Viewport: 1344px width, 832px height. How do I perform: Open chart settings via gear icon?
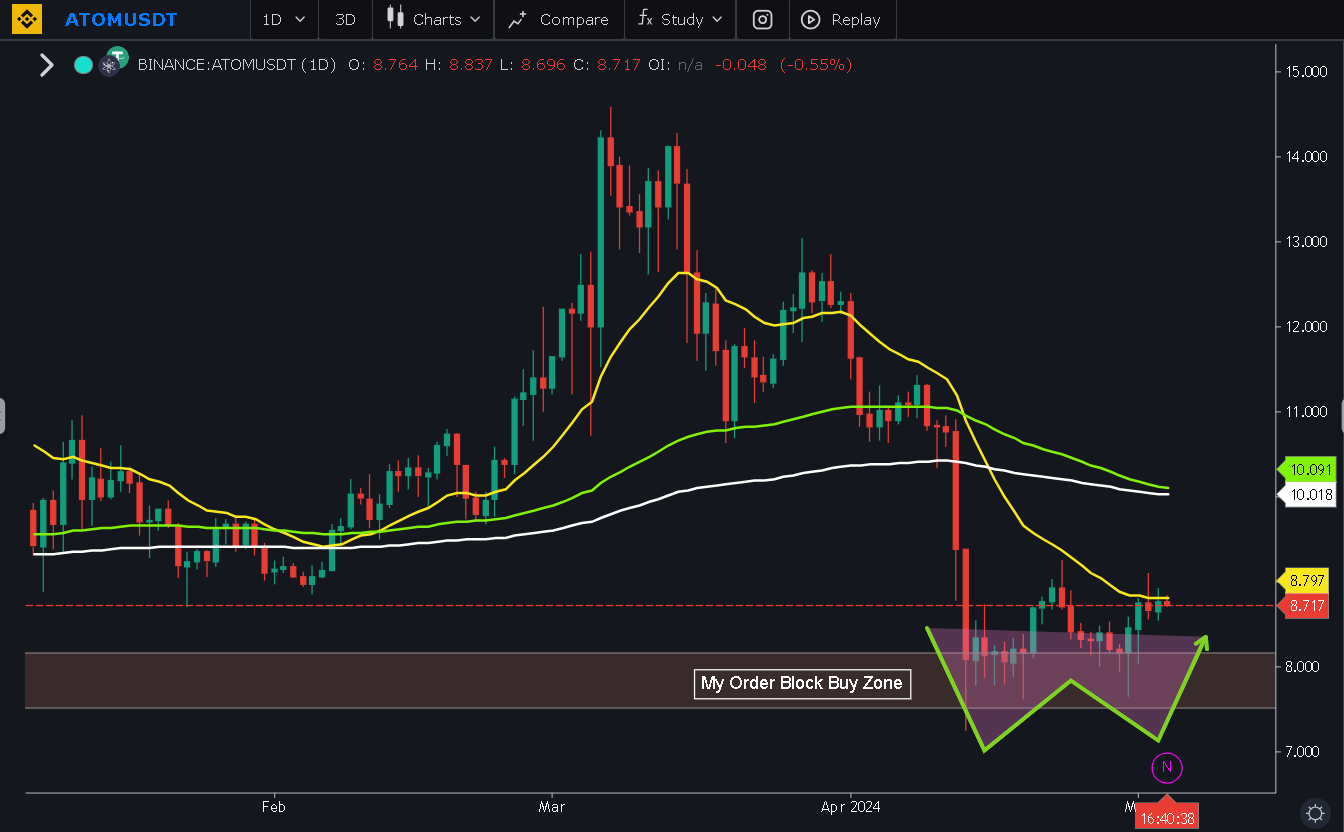tap(1314, 811)
